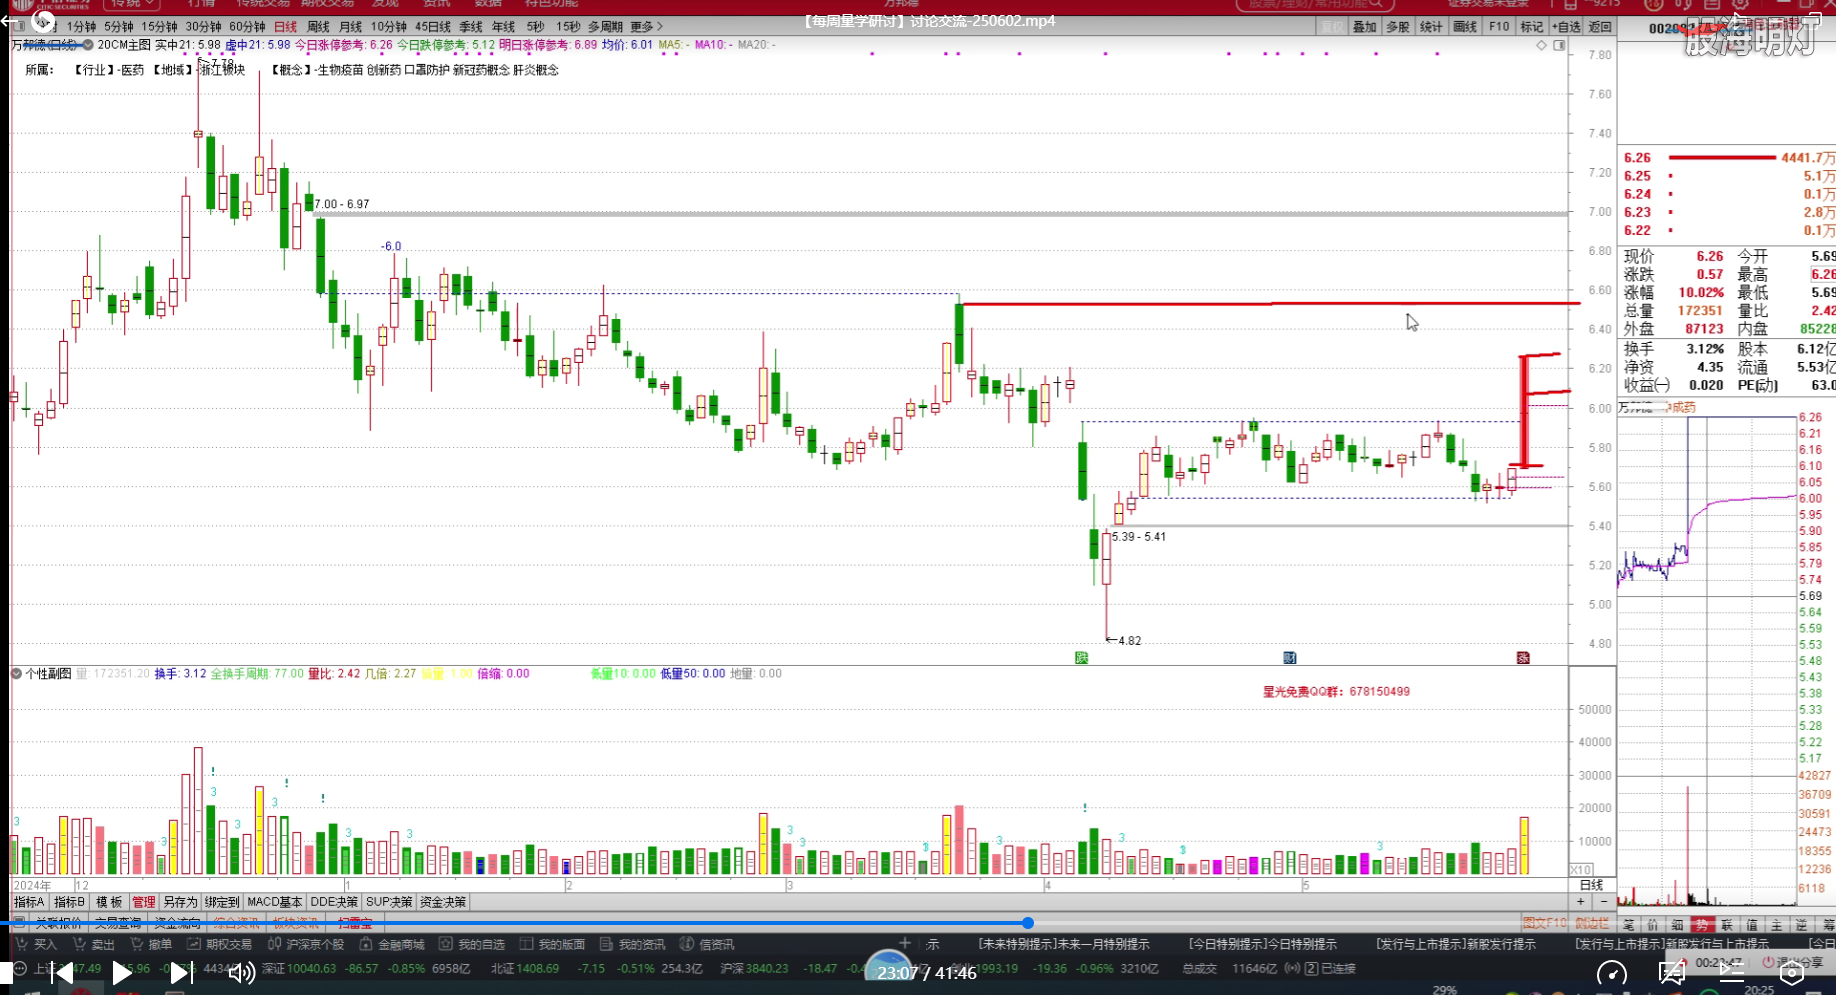Screen dimensions: 1836x995
Task: Click the 多股 multi-stock button
Action: pos(1397,27)
